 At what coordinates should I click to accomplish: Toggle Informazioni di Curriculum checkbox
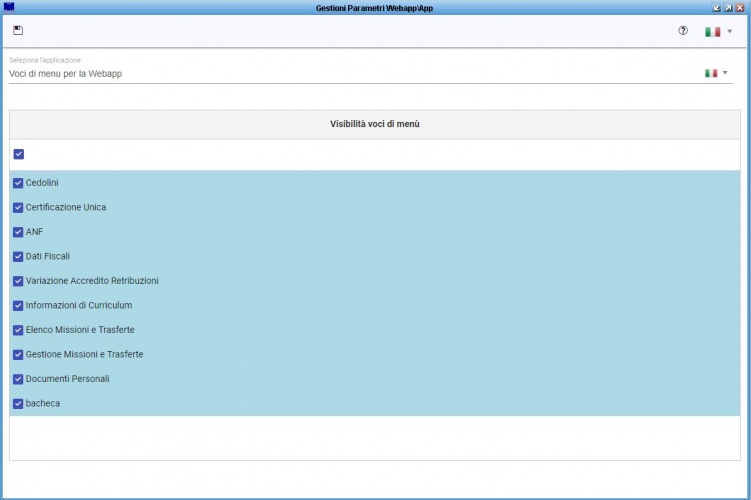[x=18, y=306]
